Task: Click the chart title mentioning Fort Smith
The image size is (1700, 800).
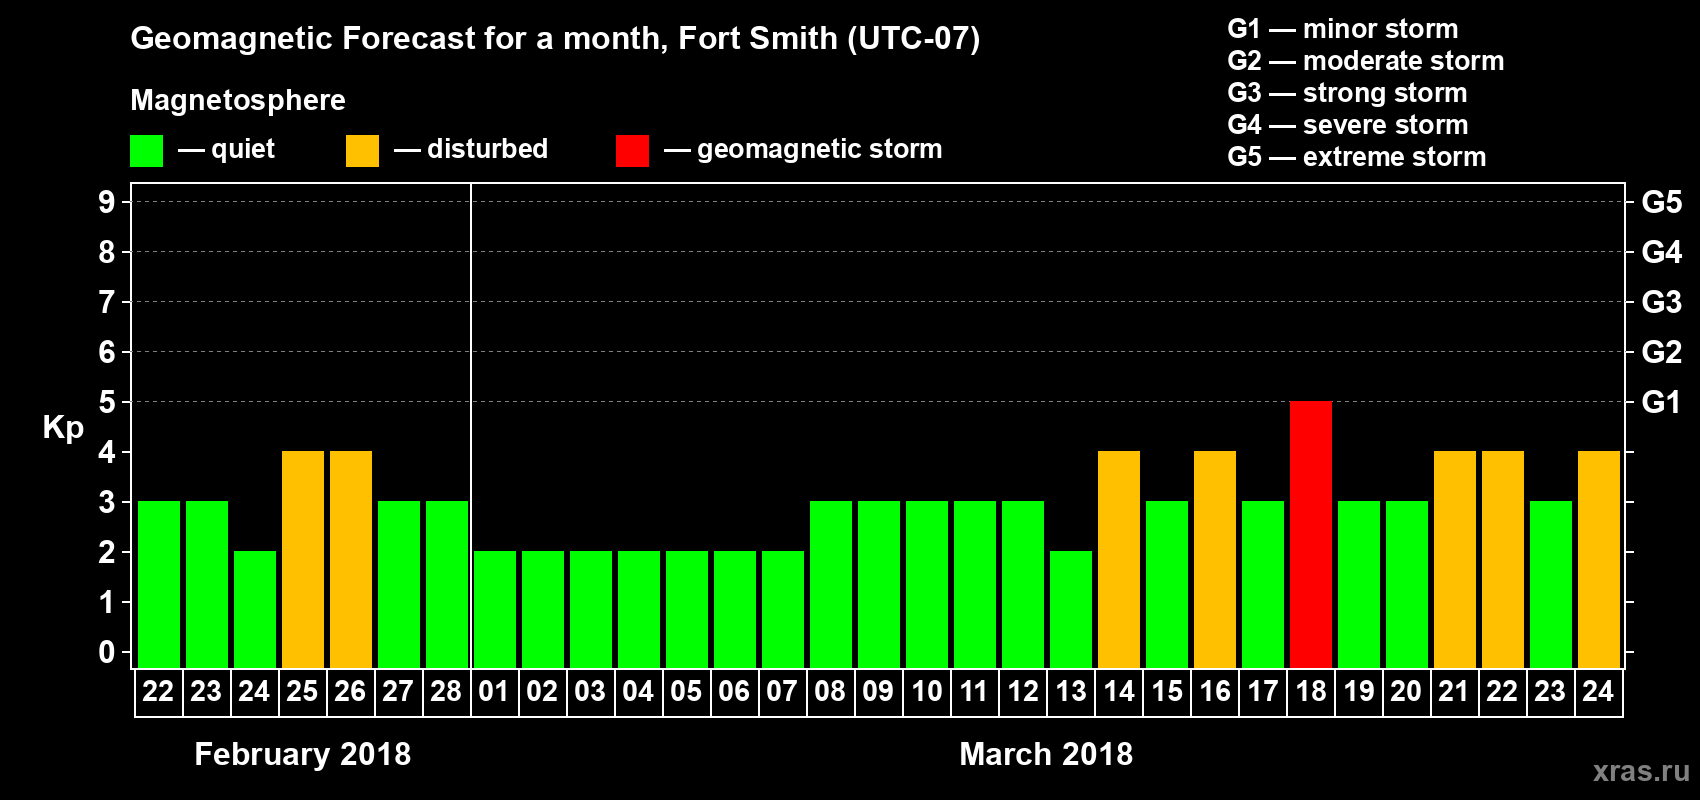Action: click(x=555, y=39)
